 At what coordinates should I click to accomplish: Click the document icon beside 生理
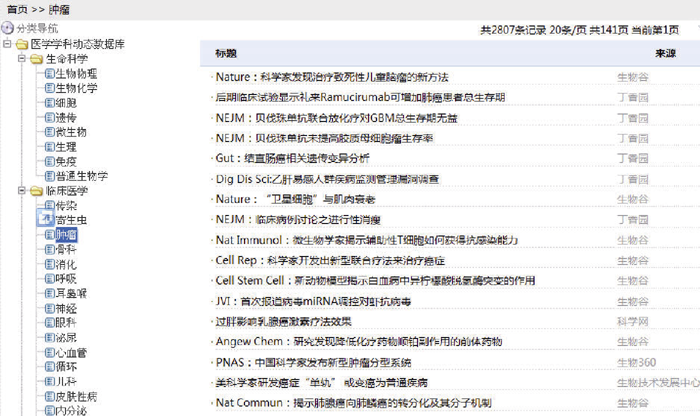(x=50, y=146)
